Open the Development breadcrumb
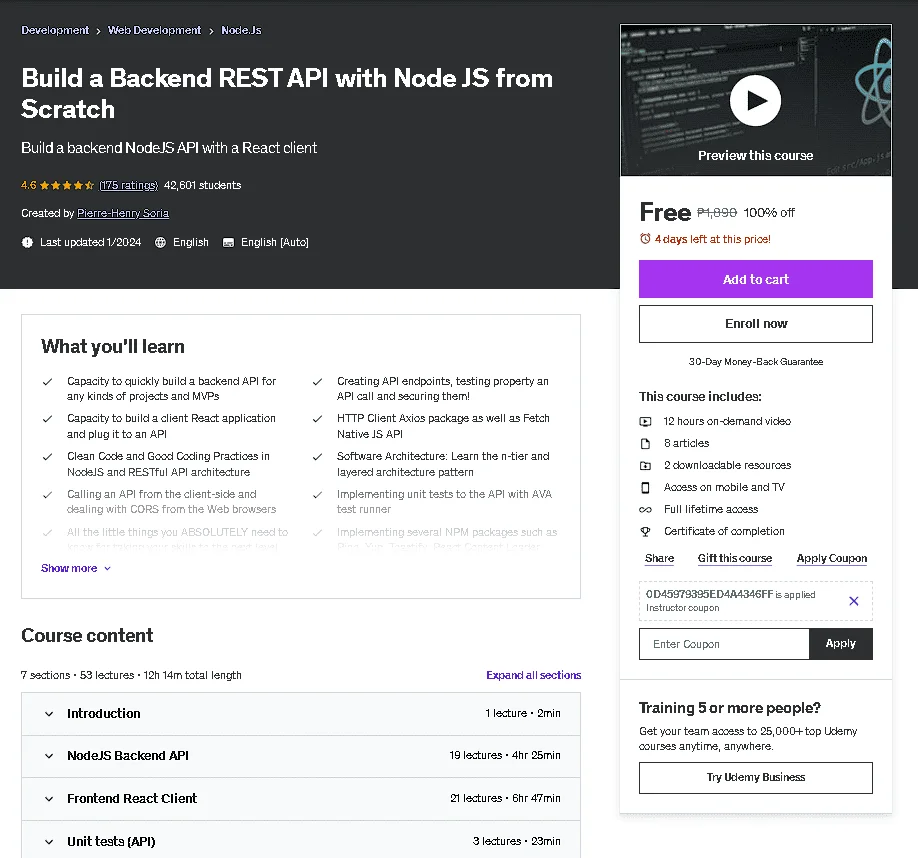The height and width of the screenshot is (858, 918). coord(55,30)
